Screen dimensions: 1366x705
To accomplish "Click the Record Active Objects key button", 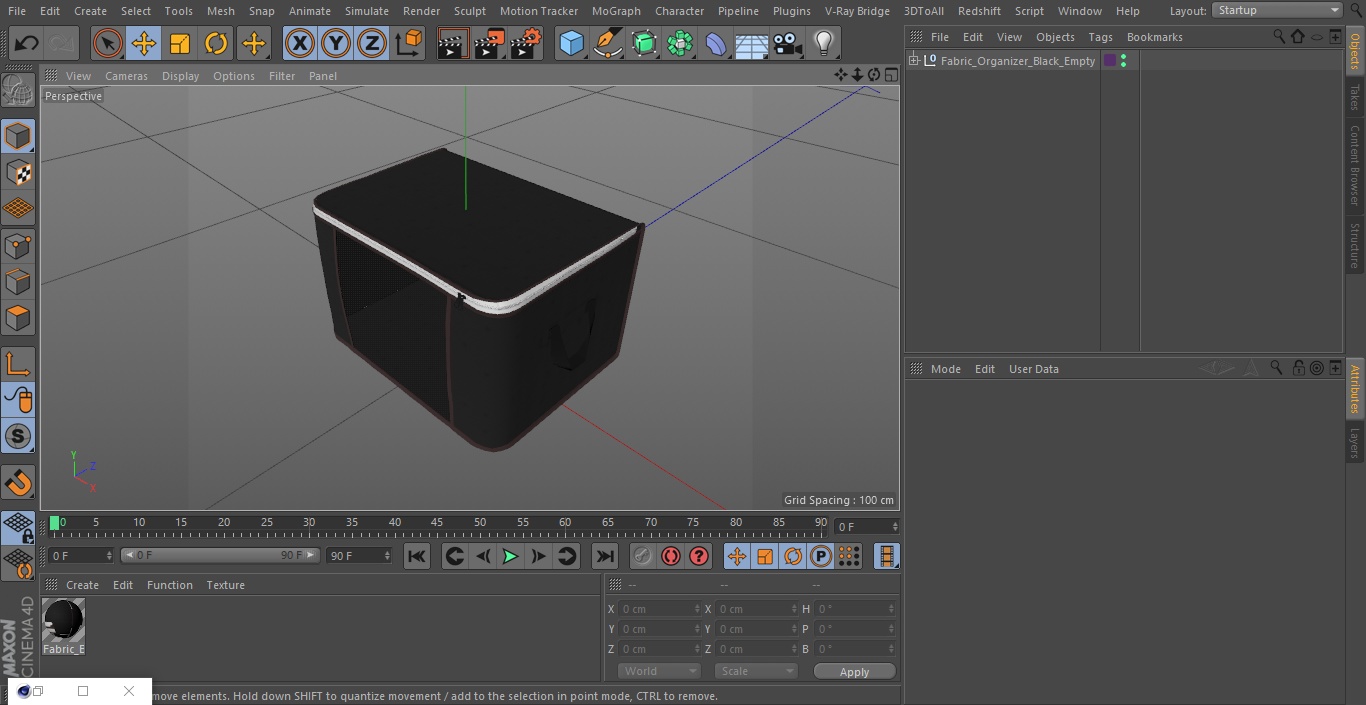I will (x=643, y=556).
